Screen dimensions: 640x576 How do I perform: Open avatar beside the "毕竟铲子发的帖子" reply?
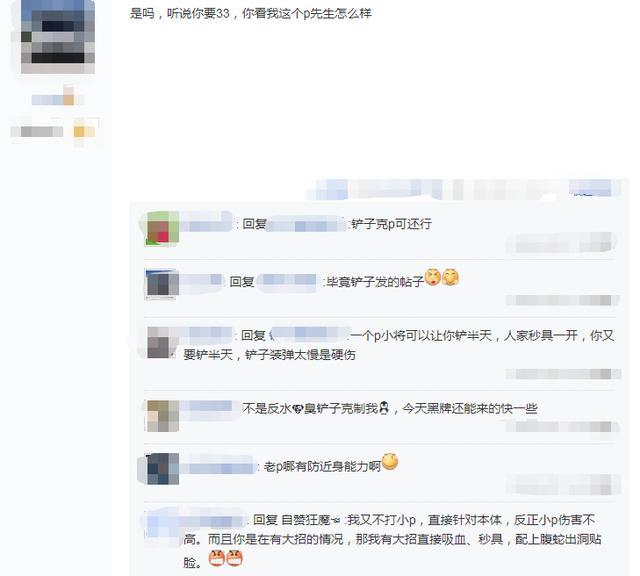162,285
